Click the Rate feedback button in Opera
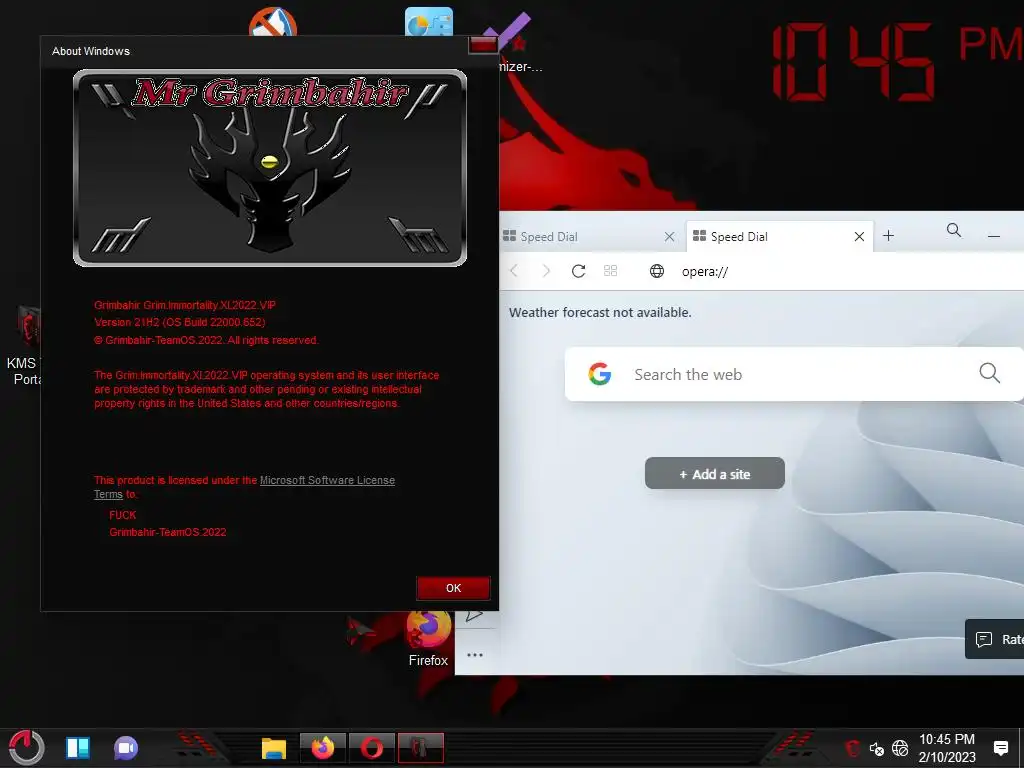 [x=995, y=639]
